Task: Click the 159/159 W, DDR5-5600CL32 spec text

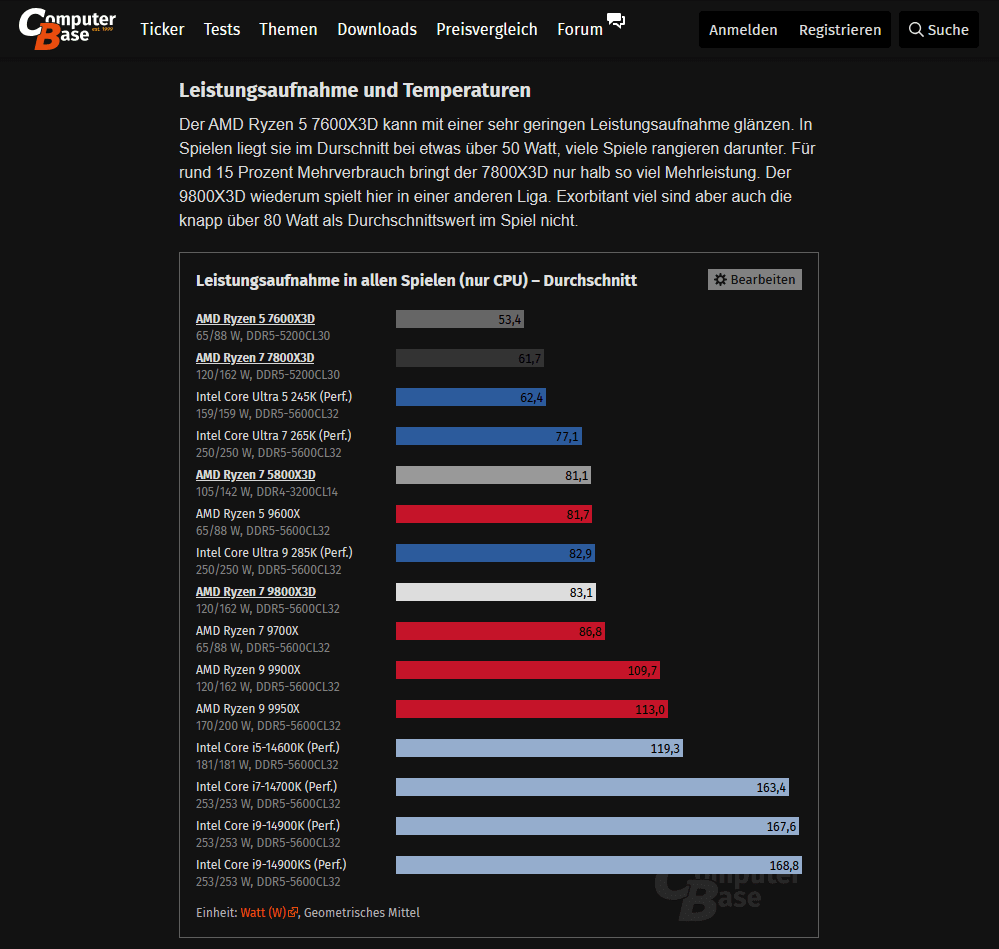Action: click(267, 413)
